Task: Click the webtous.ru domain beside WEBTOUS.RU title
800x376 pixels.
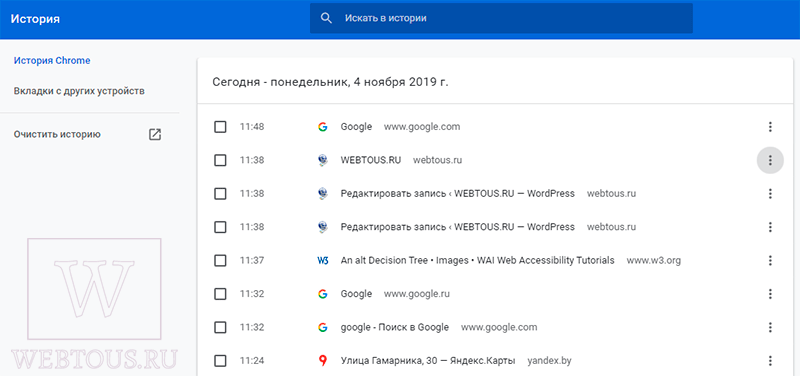Action: point(437,160)
